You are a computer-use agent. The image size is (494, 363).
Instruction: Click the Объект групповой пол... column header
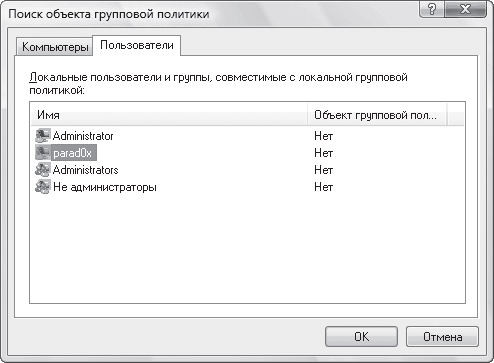tap(377, 115)
